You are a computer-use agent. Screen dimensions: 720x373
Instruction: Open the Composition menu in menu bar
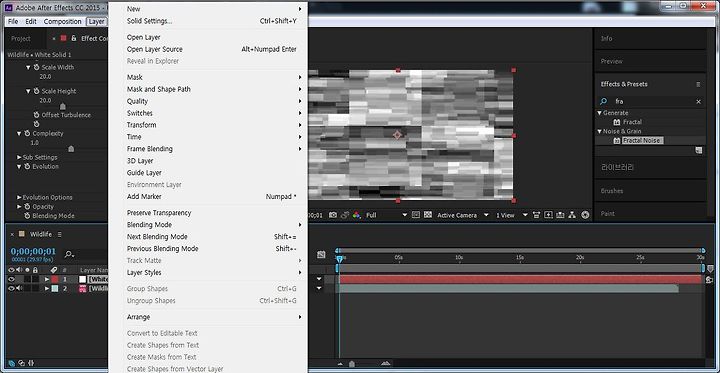pos(62,22)
